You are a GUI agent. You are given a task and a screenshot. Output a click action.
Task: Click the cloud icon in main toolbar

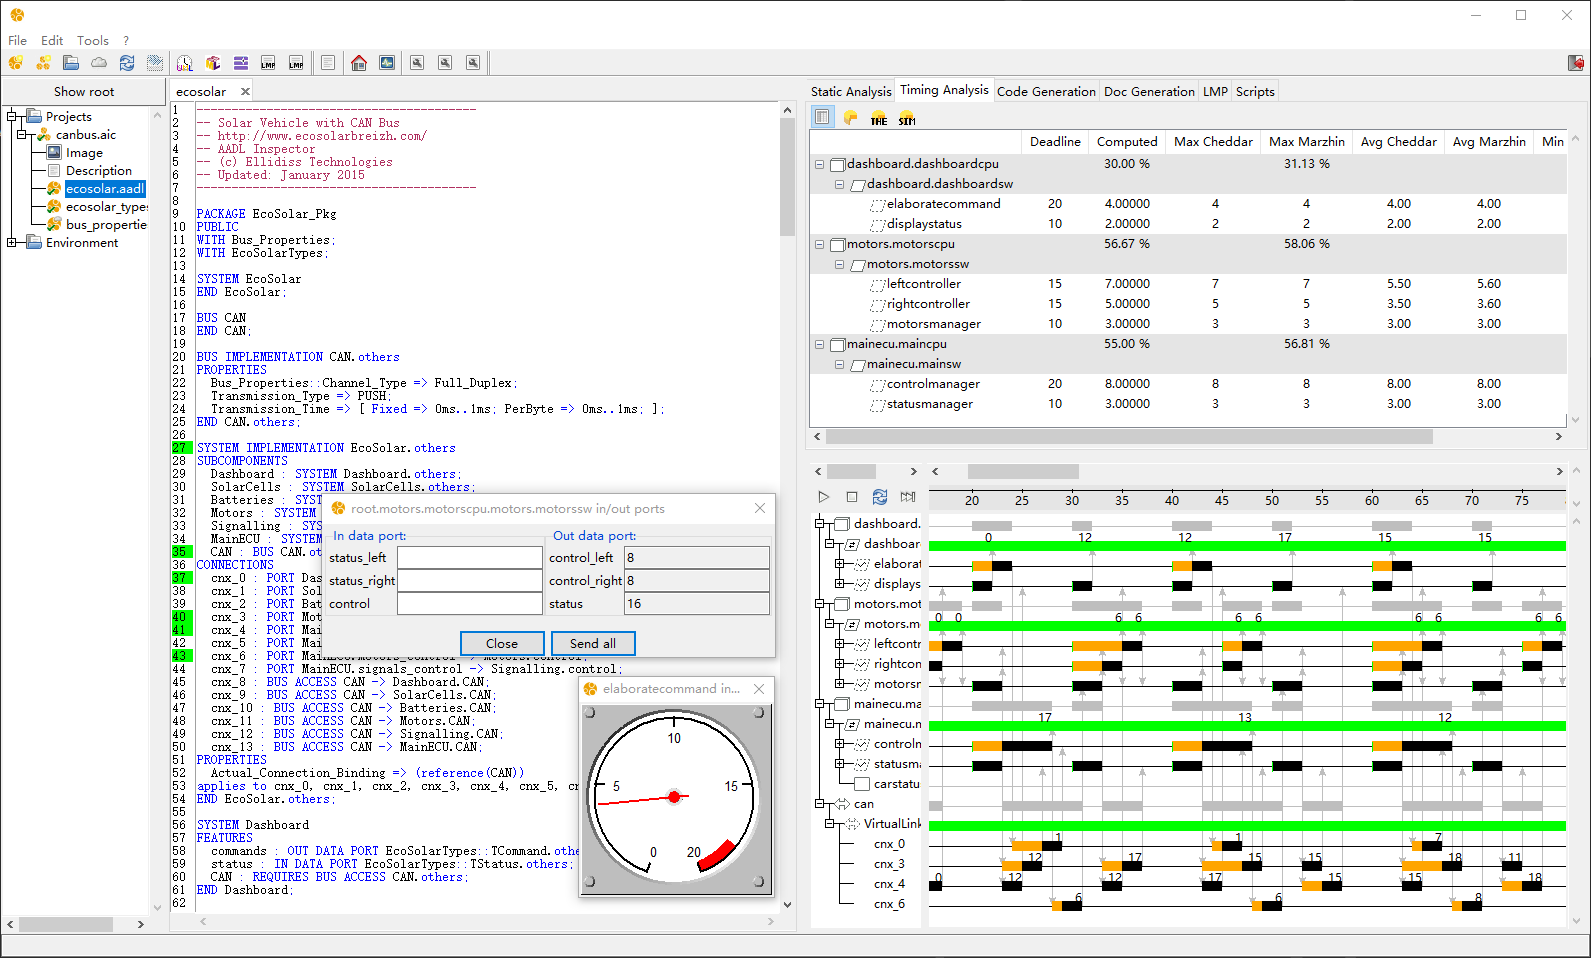[99, 63]
